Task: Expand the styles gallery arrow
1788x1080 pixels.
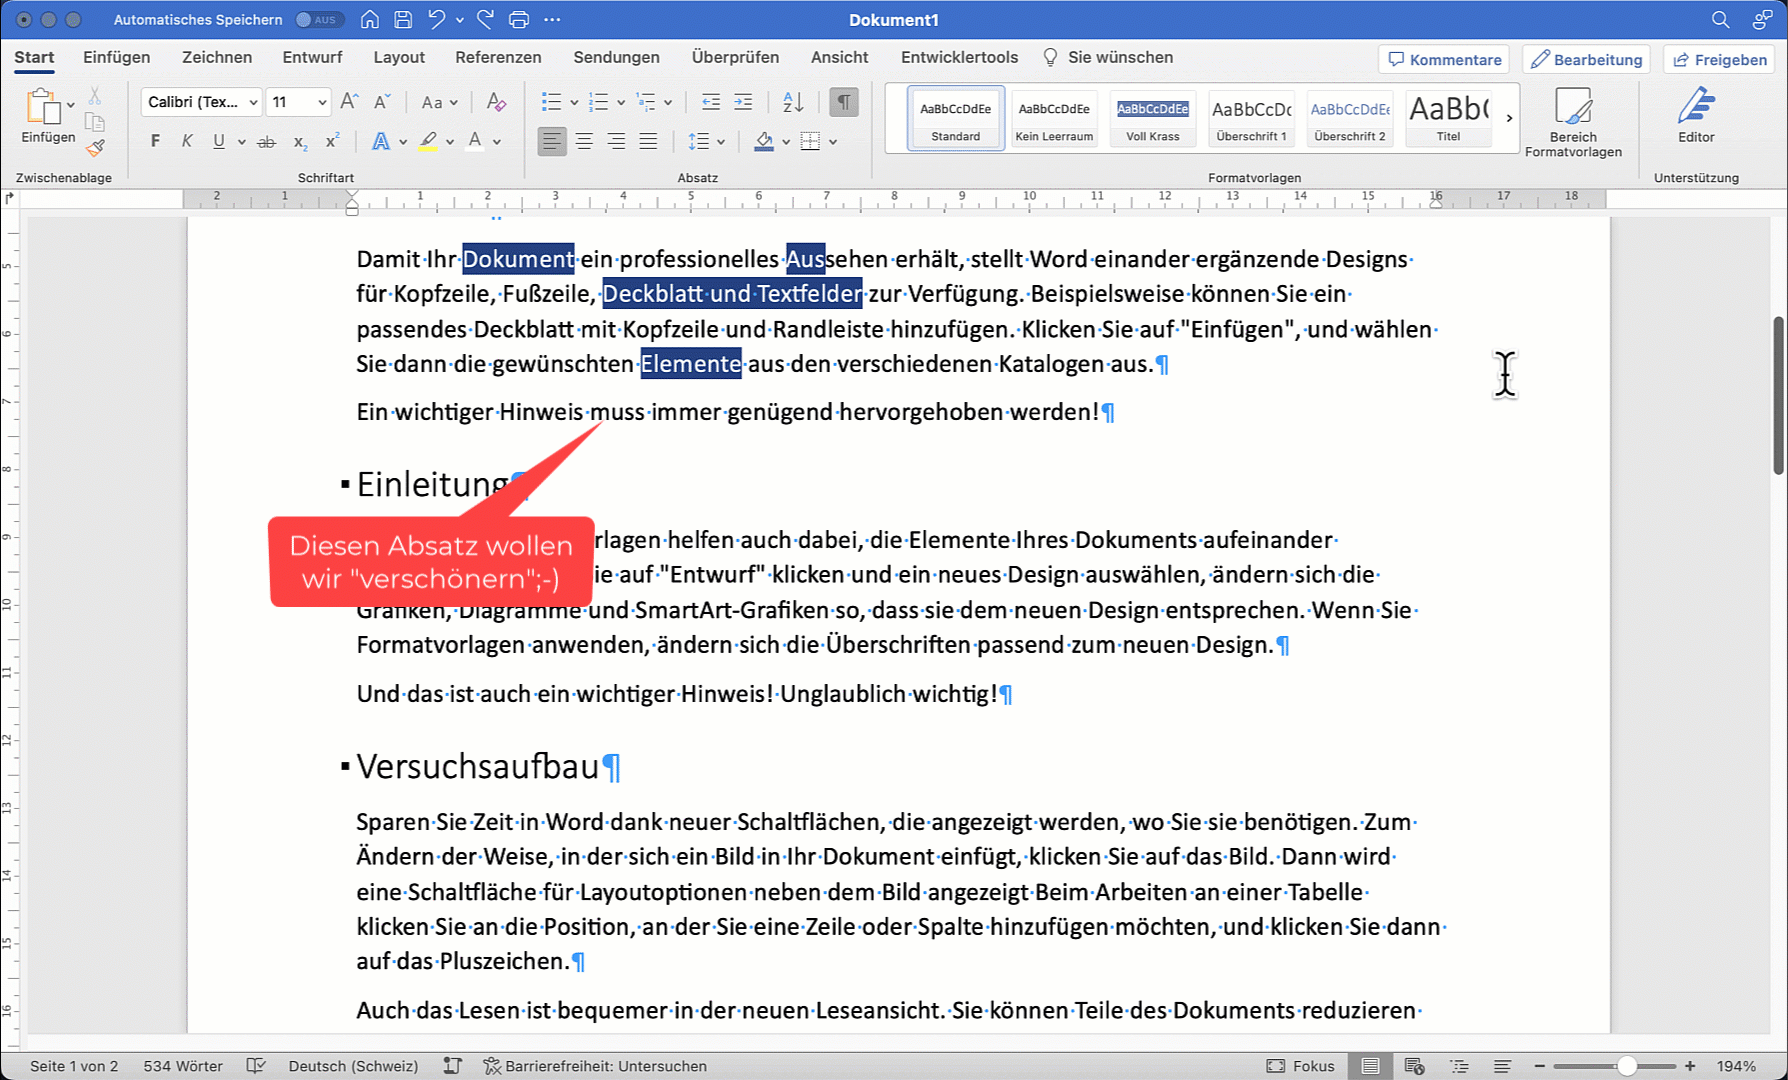Action: pos(1509,118)
